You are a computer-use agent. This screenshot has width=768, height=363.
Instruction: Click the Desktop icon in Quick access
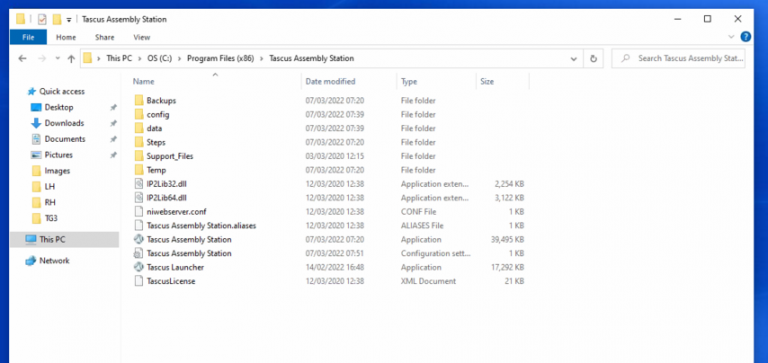tap(36, 107)
